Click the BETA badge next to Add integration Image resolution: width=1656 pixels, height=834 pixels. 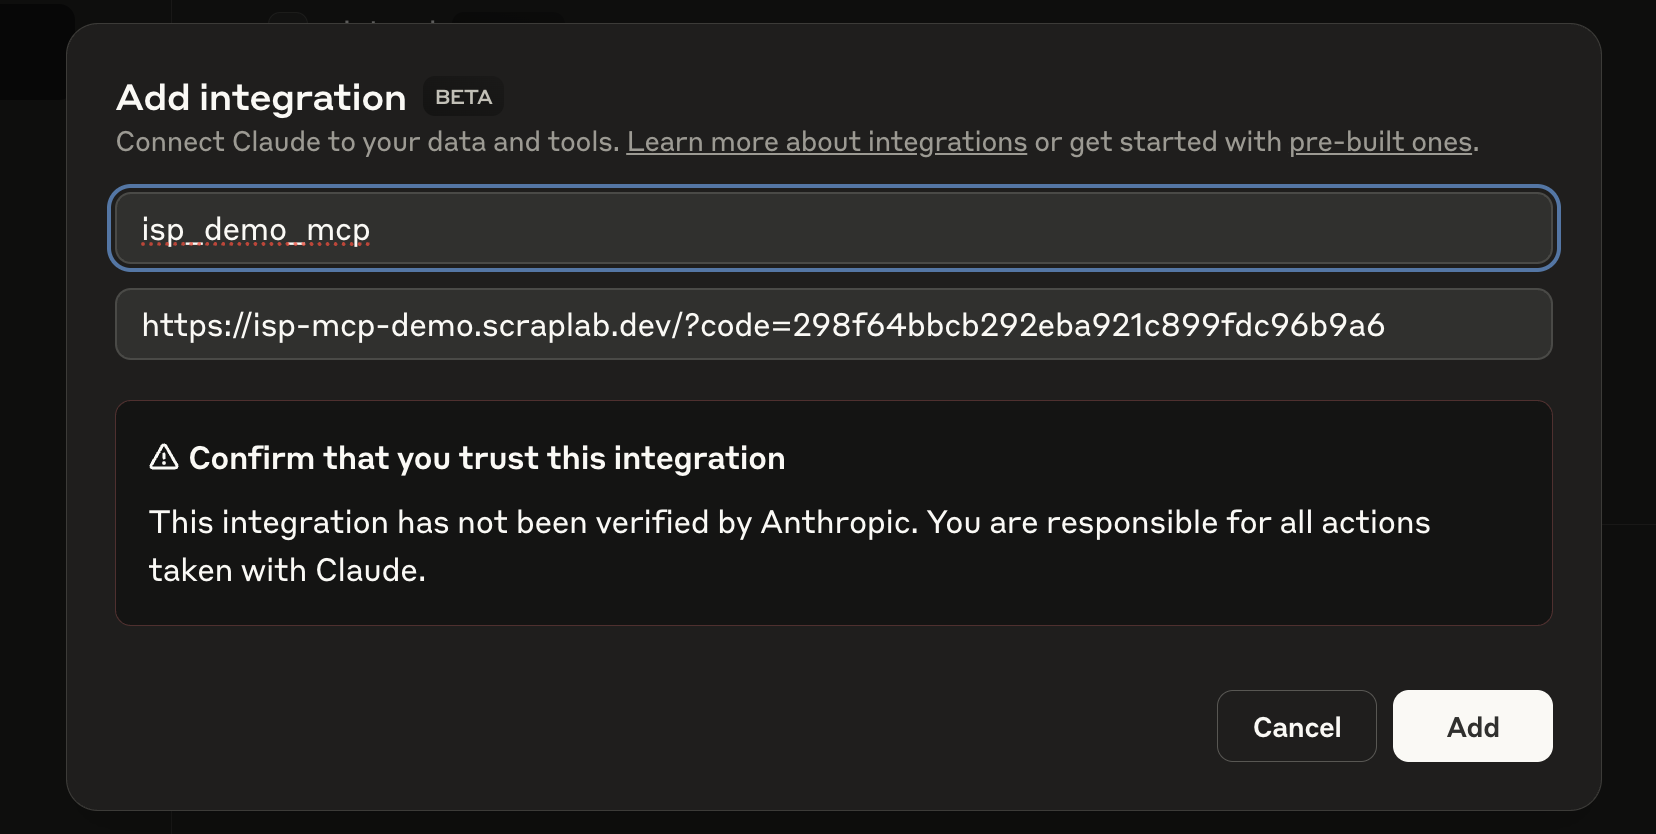coord(462,96)
